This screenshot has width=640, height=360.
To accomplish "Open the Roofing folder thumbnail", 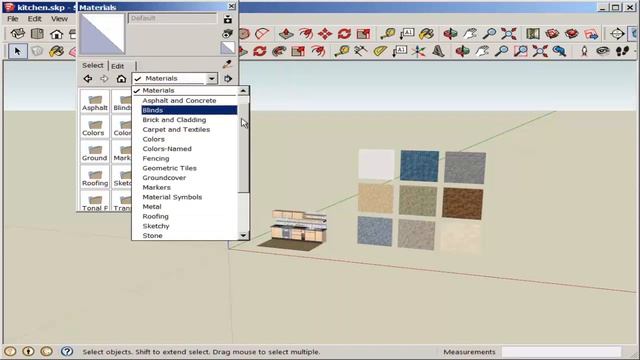I will point(95,177).
